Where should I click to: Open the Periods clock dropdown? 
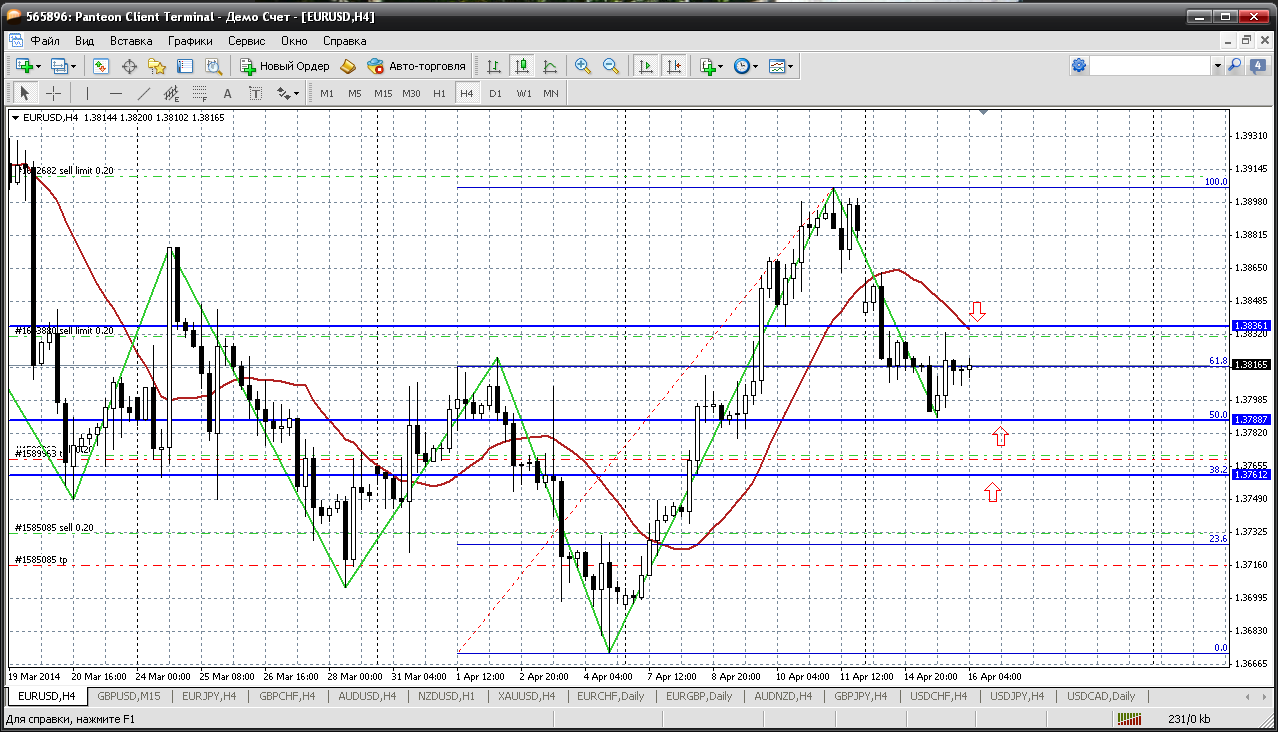tap(746, 66)
